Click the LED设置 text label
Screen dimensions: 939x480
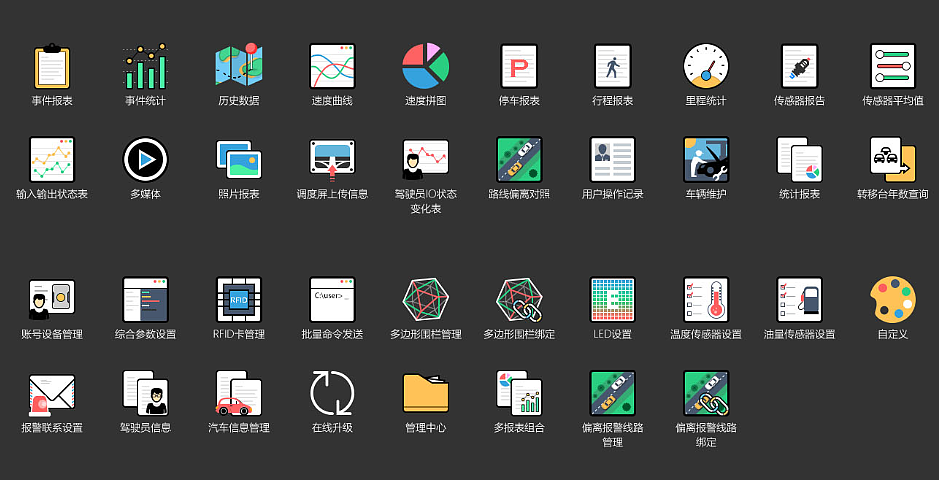pos(613,335)
